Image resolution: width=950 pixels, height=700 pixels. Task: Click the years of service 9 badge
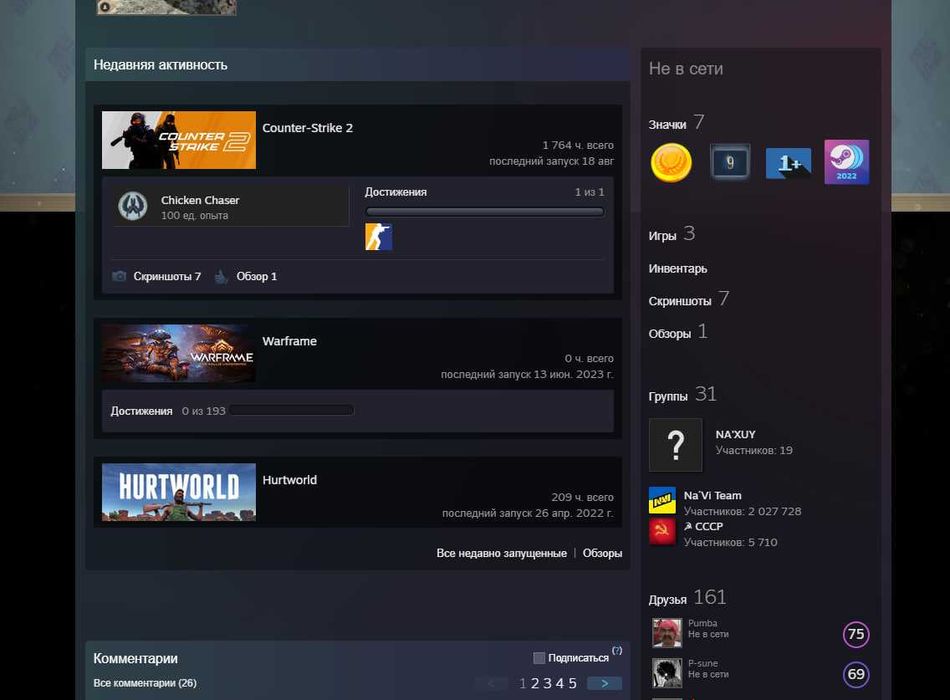pyautogui.click(x=729, y=162)
